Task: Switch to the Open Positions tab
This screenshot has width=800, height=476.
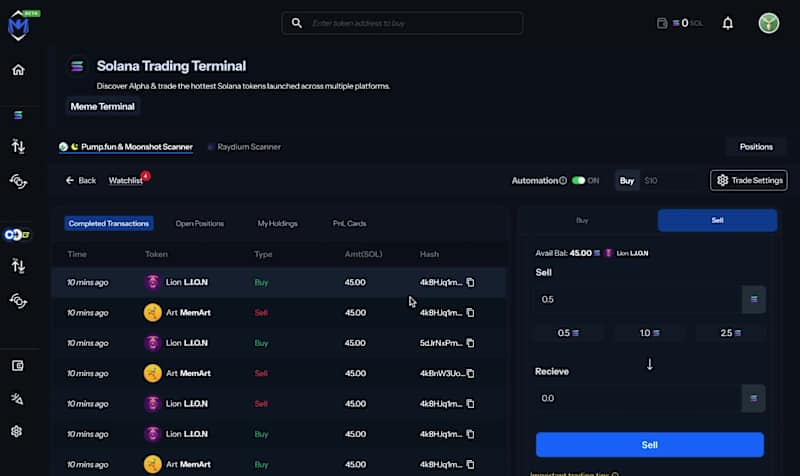Action: click(x=199, y=224)
